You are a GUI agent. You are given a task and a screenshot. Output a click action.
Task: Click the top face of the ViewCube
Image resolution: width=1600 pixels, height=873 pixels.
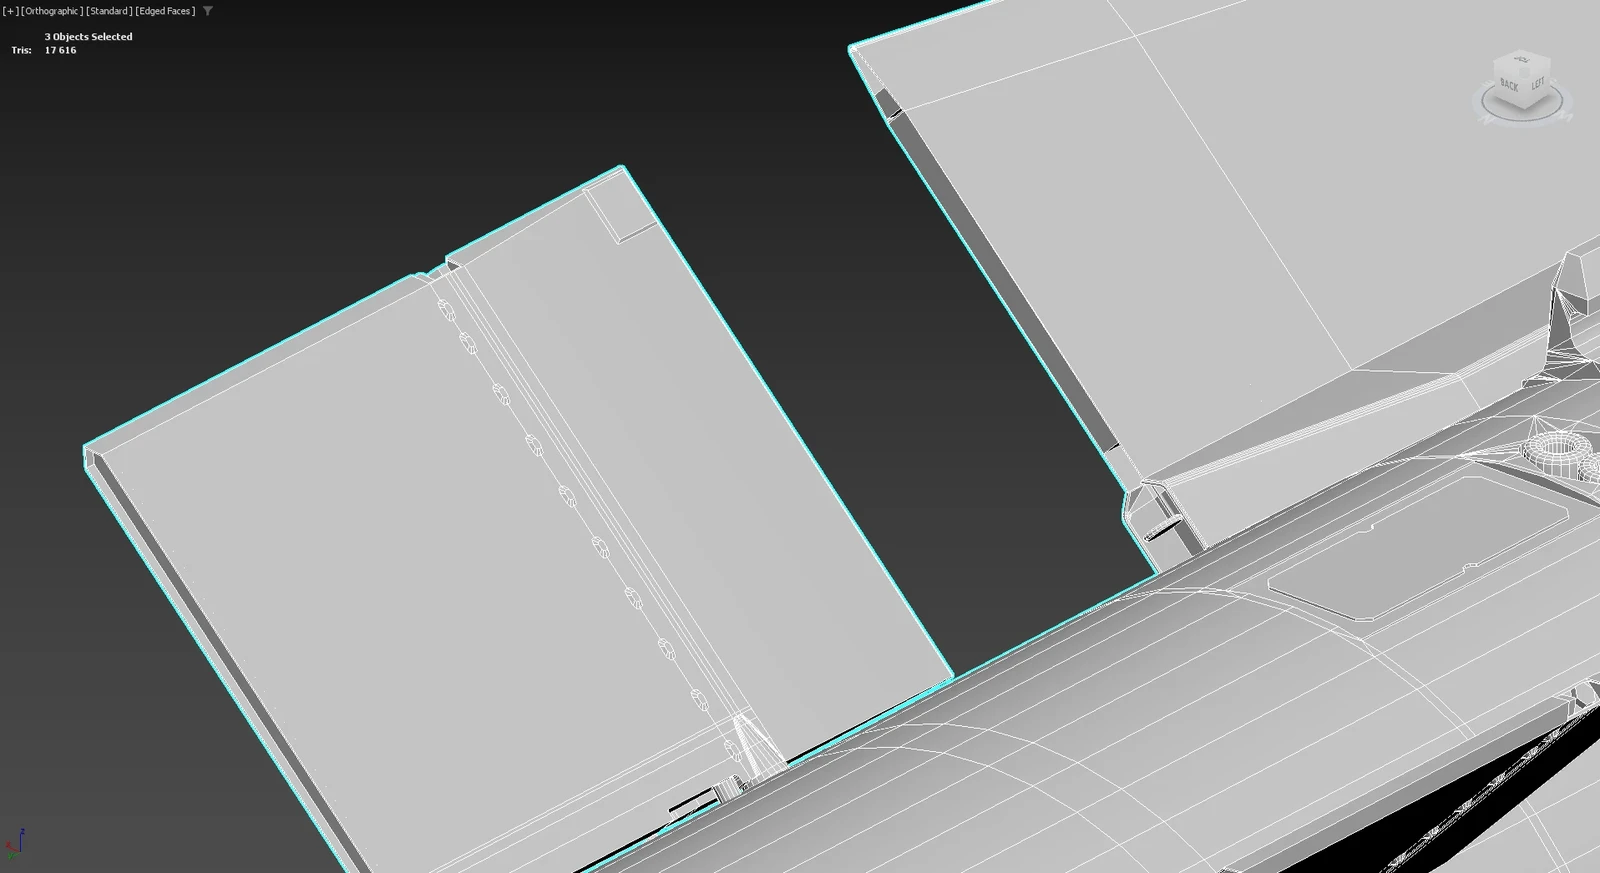[1523, 60]
